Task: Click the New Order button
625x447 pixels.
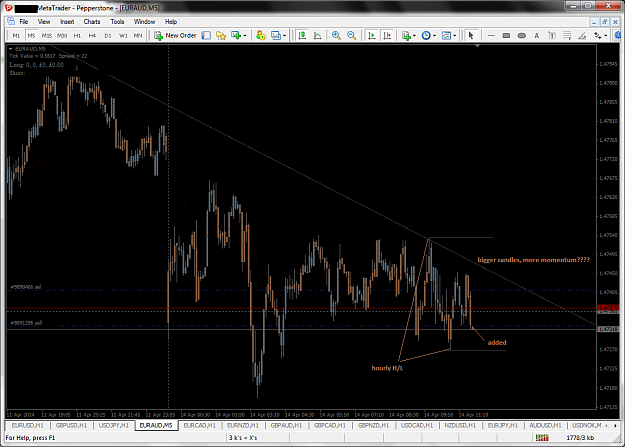Action: [175, 35]
